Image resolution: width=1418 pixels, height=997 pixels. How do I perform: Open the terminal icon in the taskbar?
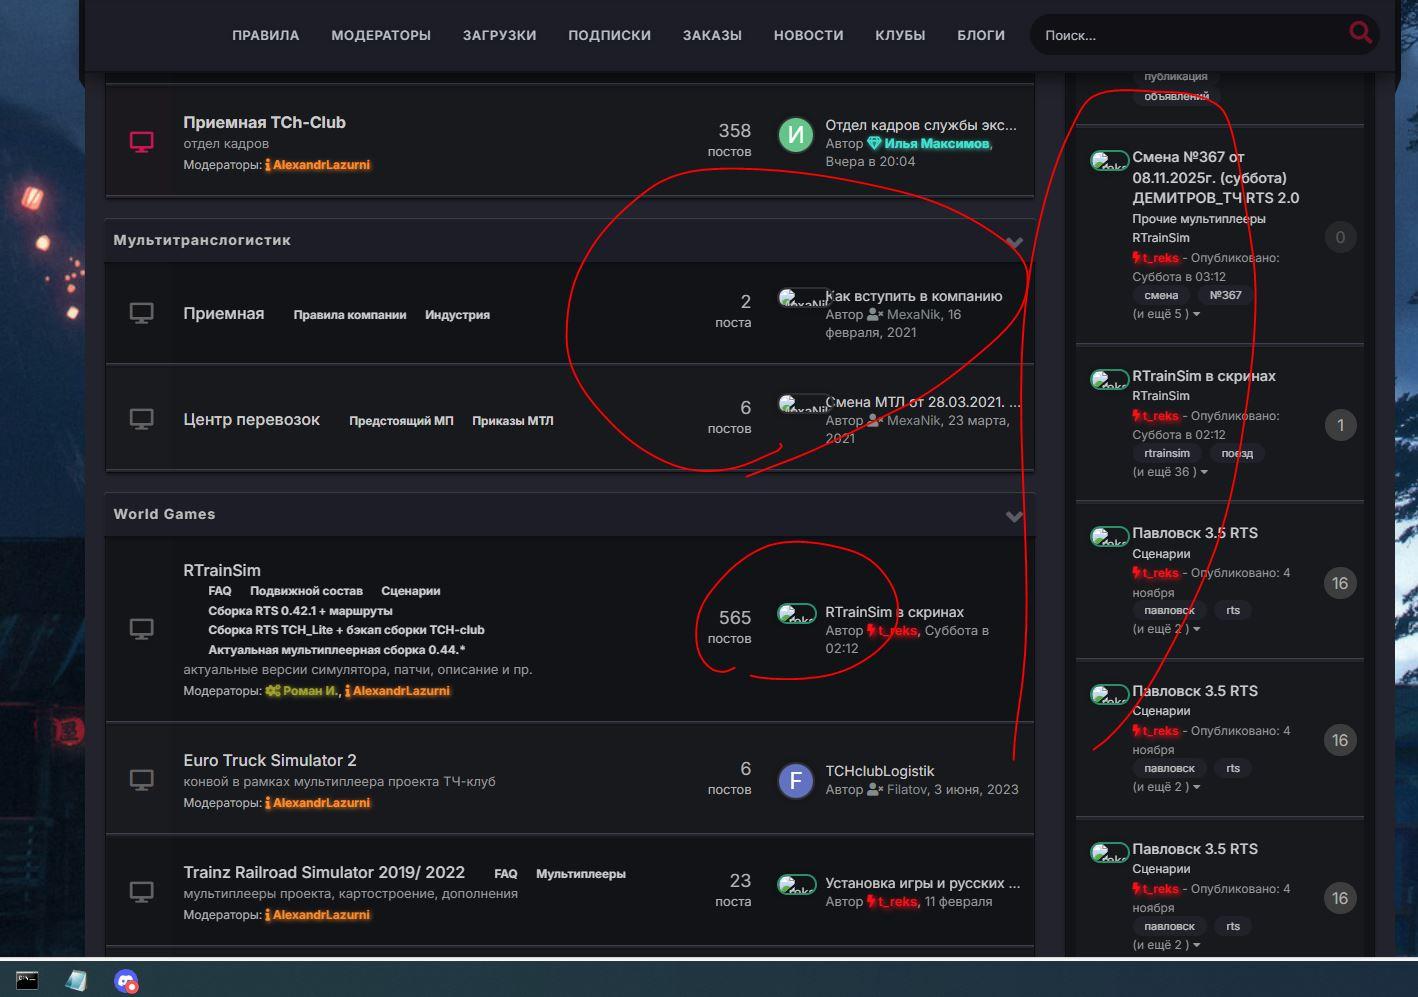(x=27, y=980)
